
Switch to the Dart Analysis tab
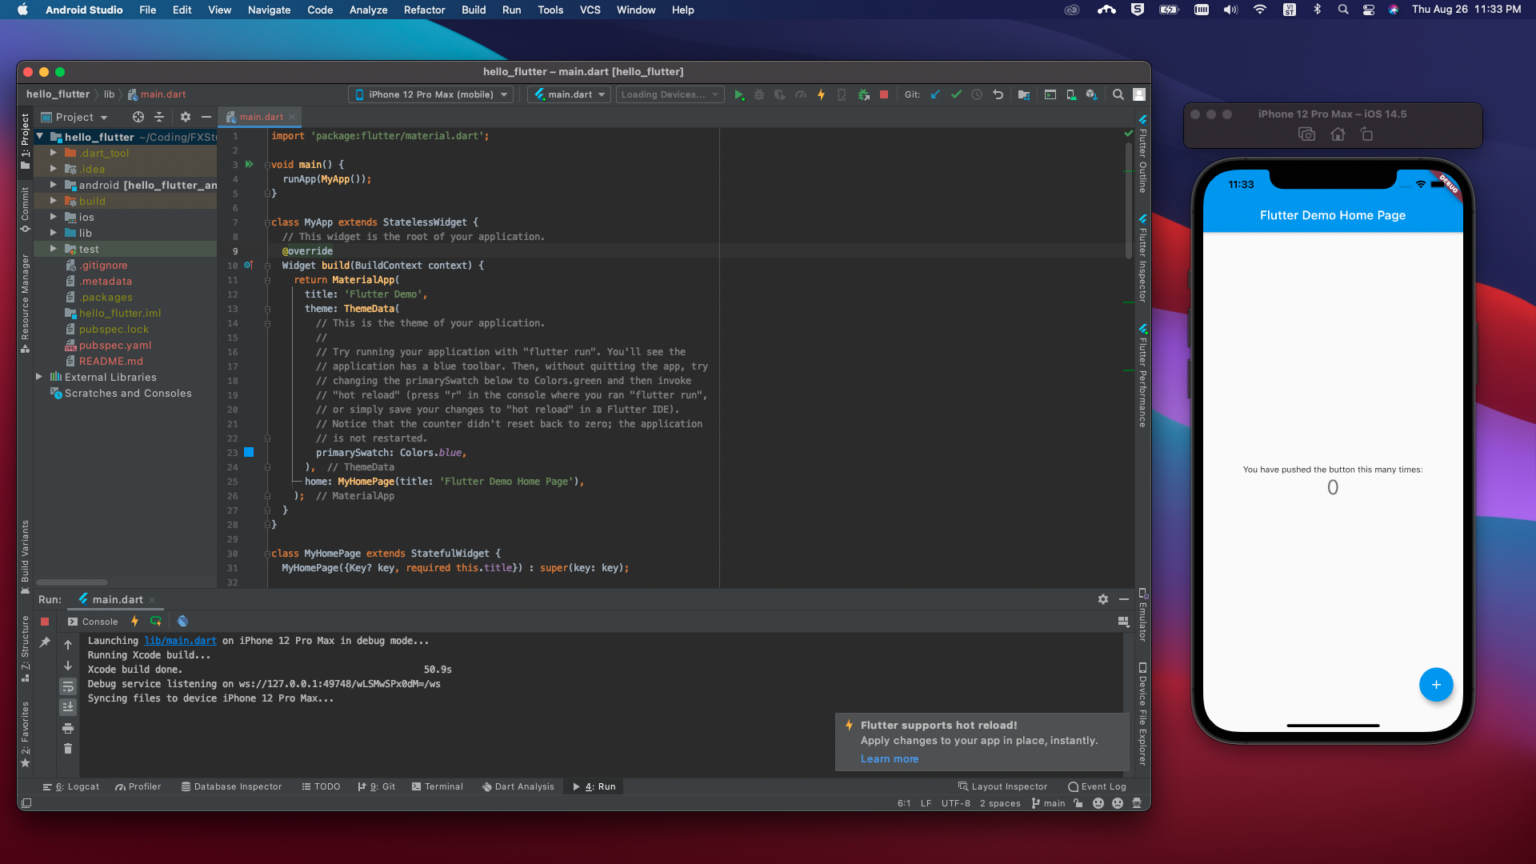pyautogui.click(x=518, y=786)
